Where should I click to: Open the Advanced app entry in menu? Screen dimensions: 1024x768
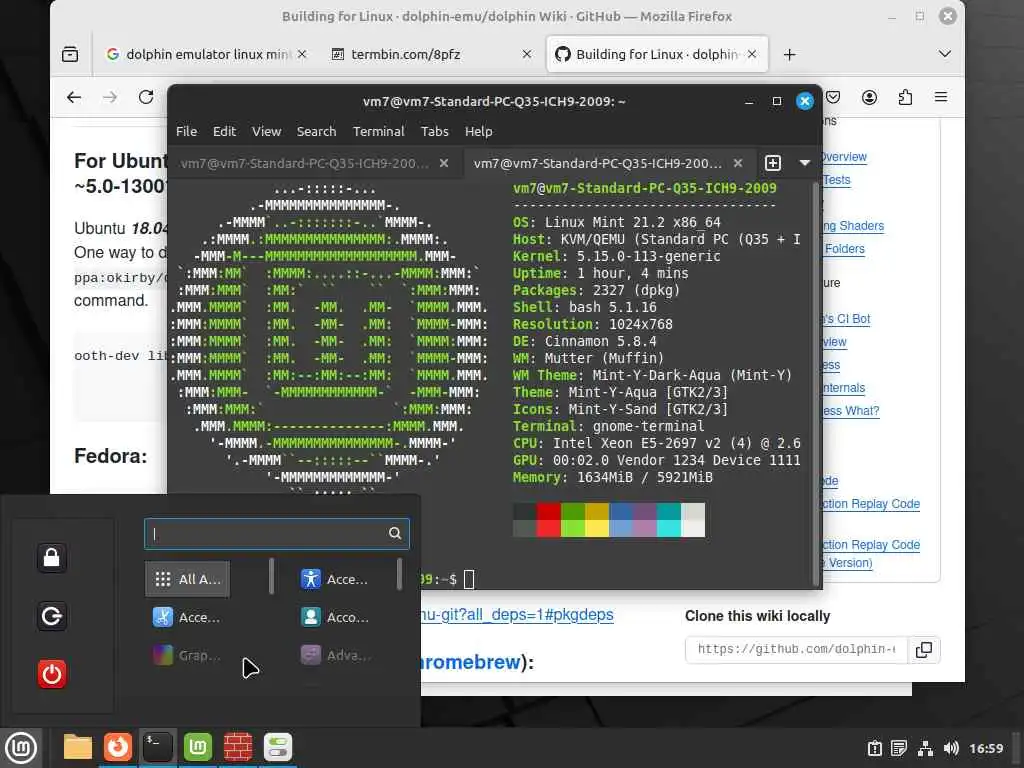tap(335, 655)
